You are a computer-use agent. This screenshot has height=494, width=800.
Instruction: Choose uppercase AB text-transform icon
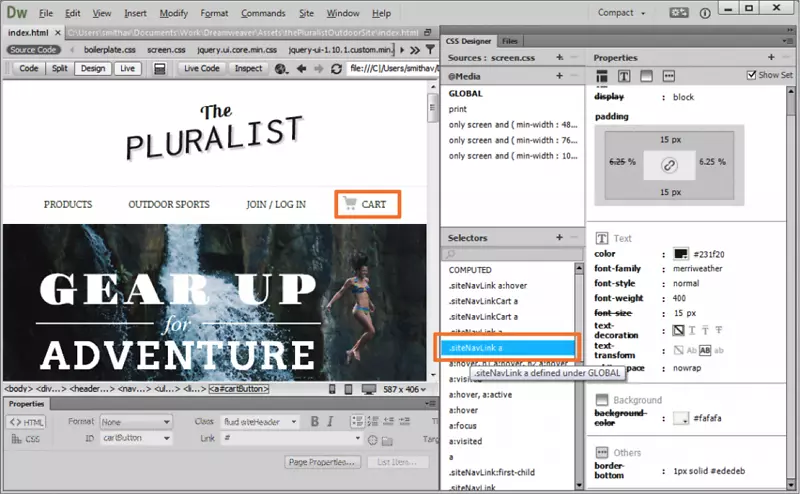705,350
